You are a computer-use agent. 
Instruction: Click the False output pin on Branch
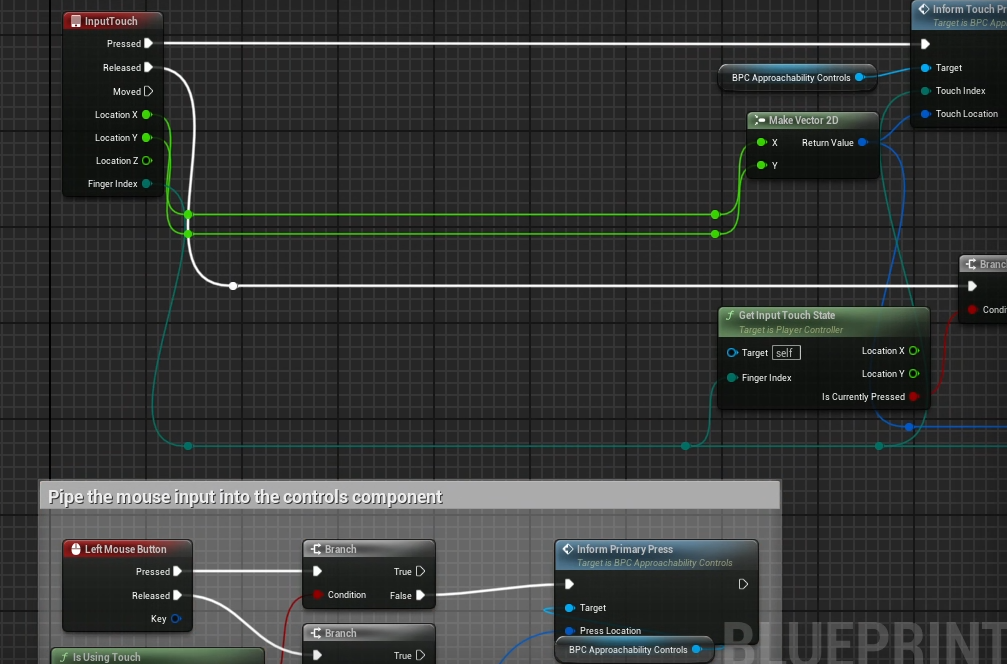420,595
